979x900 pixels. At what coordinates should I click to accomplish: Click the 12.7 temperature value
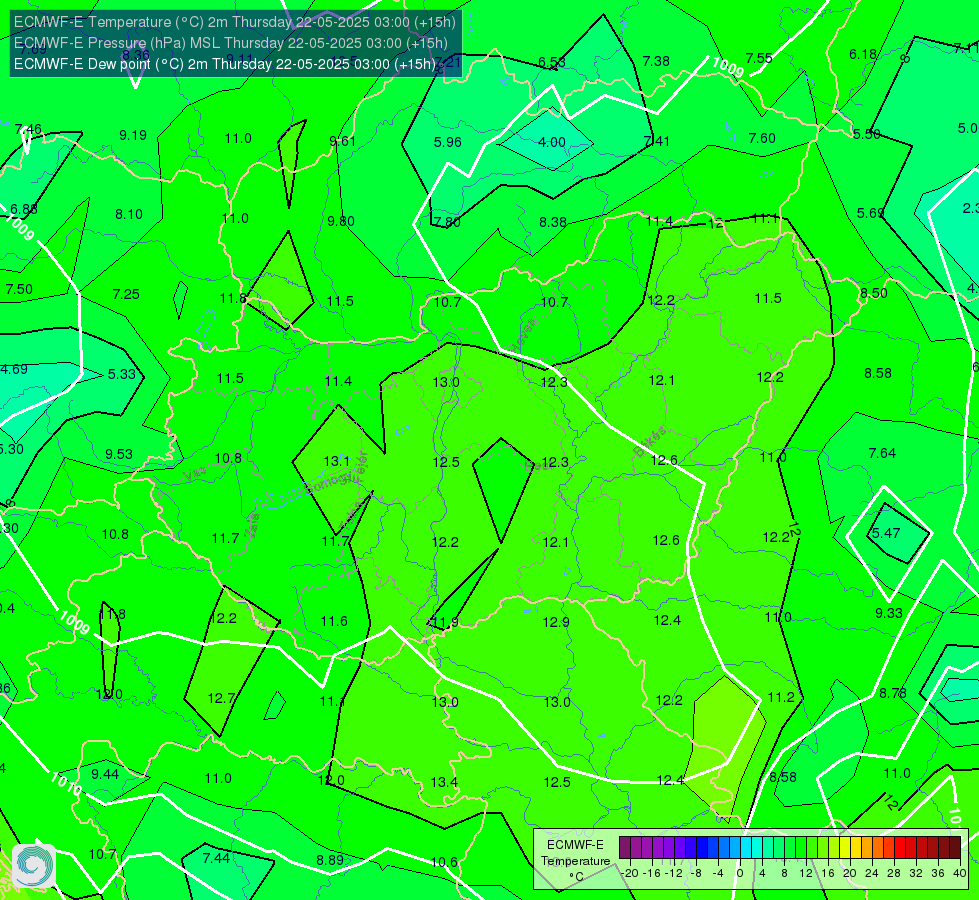click(221, 698)
